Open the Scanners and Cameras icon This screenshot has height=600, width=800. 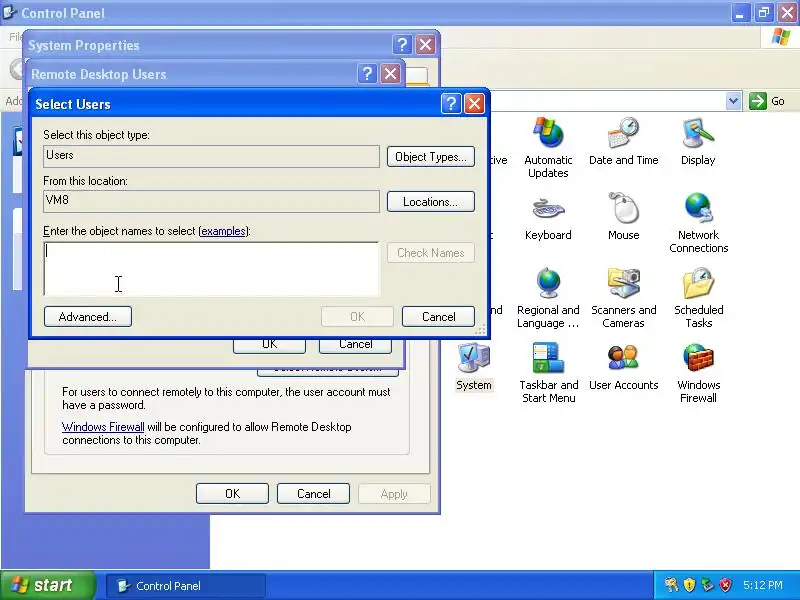click(623, 297)
